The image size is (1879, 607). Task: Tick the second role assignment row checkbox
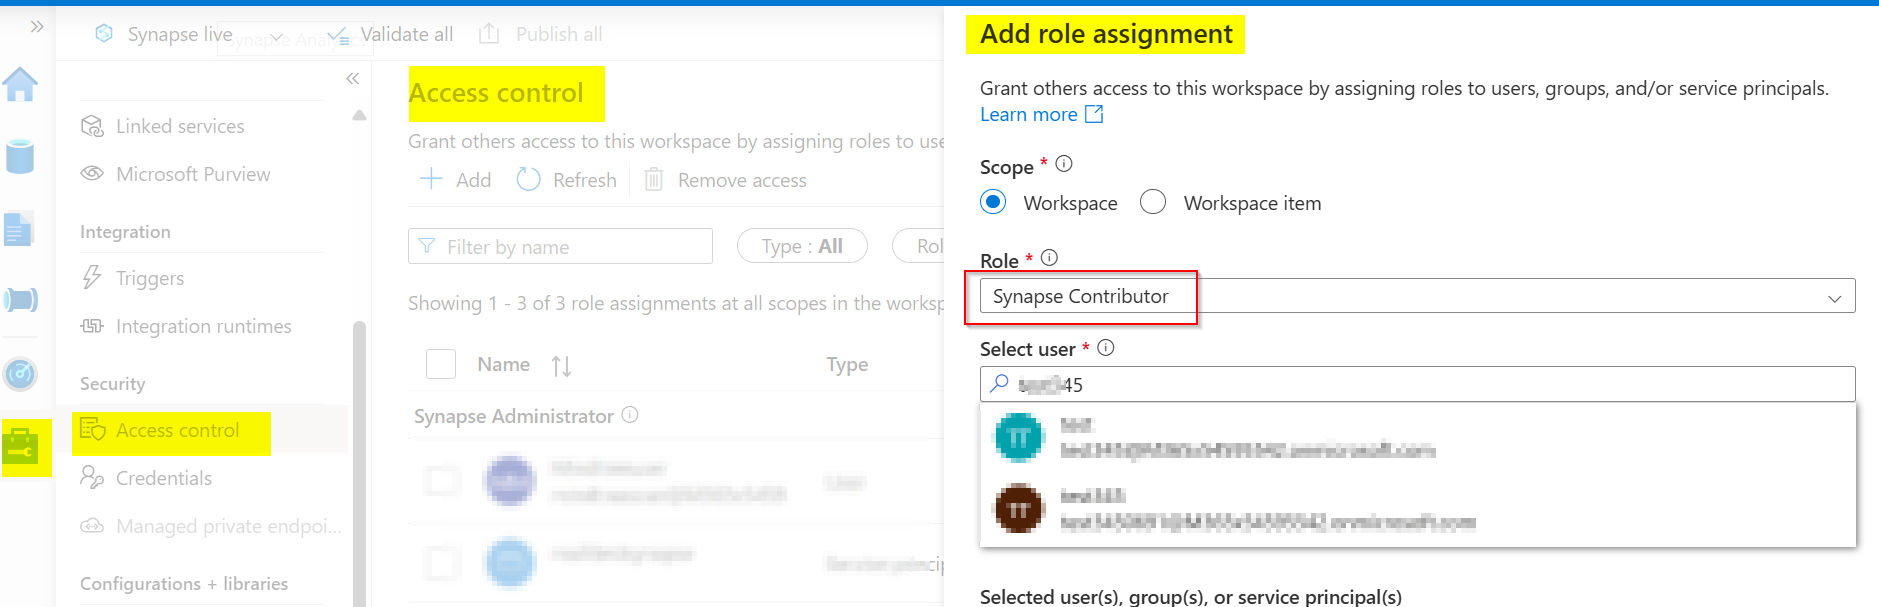(441, 563)
